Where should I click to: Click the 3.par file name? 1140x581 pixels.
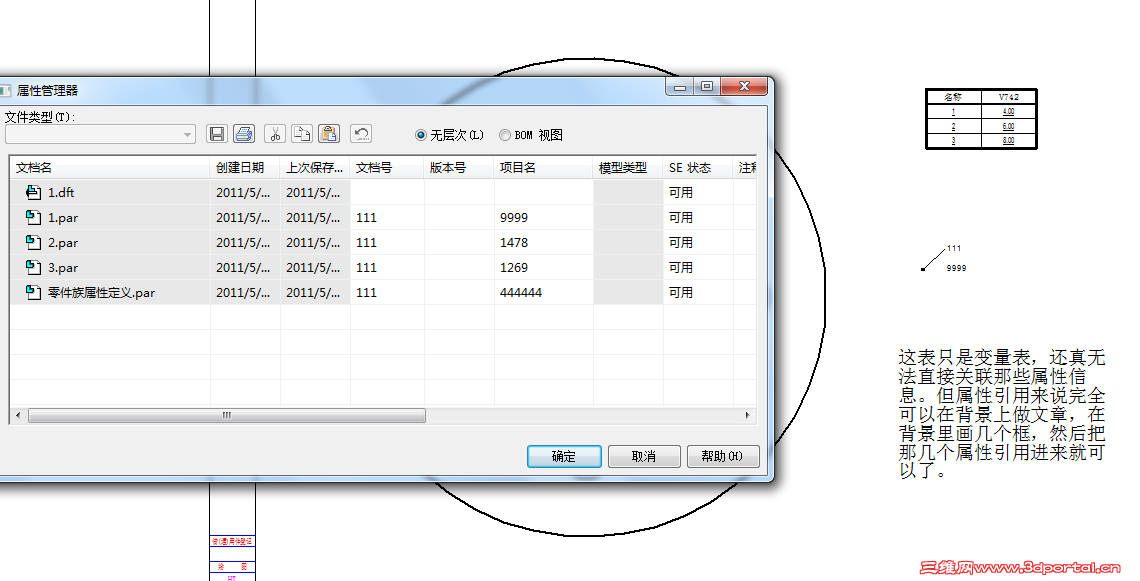coord(63,268)
